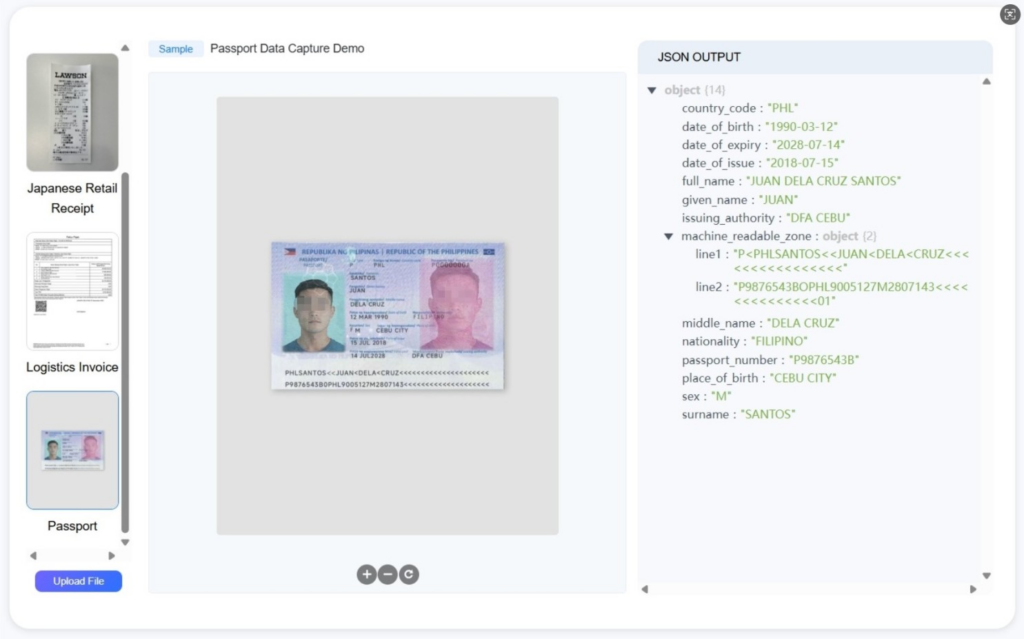Zoom out of the passport image
1024x639 pixels.
[387, 574]
